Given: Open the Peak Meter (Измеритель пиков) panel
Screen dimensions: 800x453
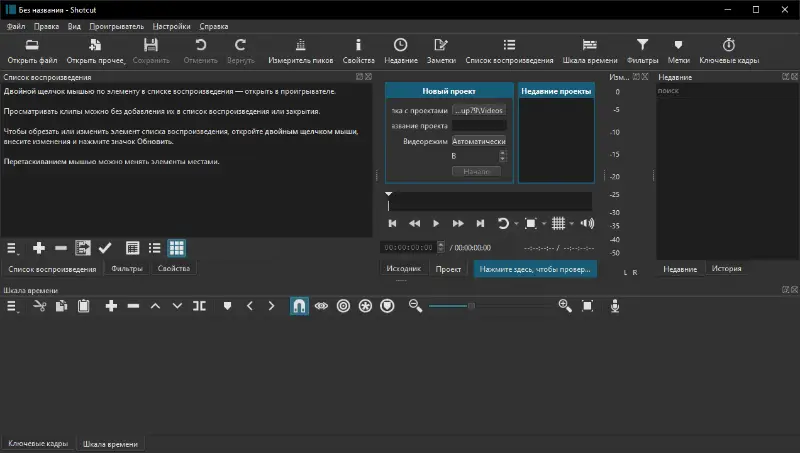Looking at the screenshot, I should [301, 52].
